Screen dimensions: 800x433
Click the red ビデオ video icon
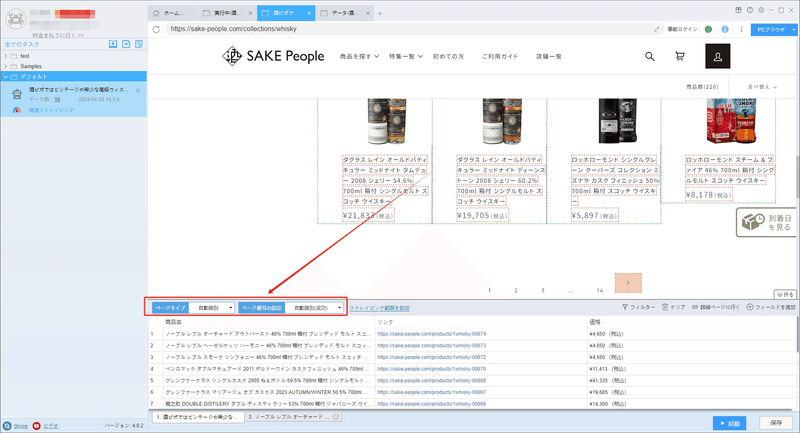tap(36, 426)
